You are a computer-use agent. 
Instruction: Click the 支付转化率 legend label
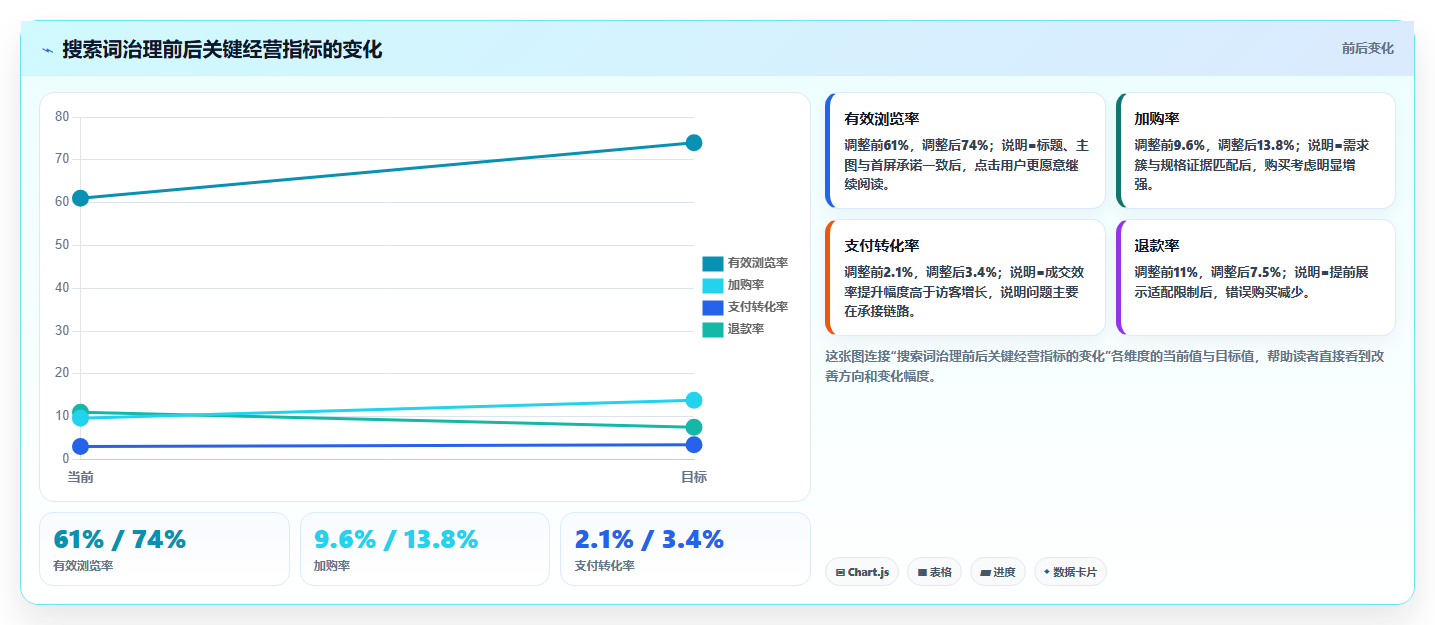pos(758,307)
